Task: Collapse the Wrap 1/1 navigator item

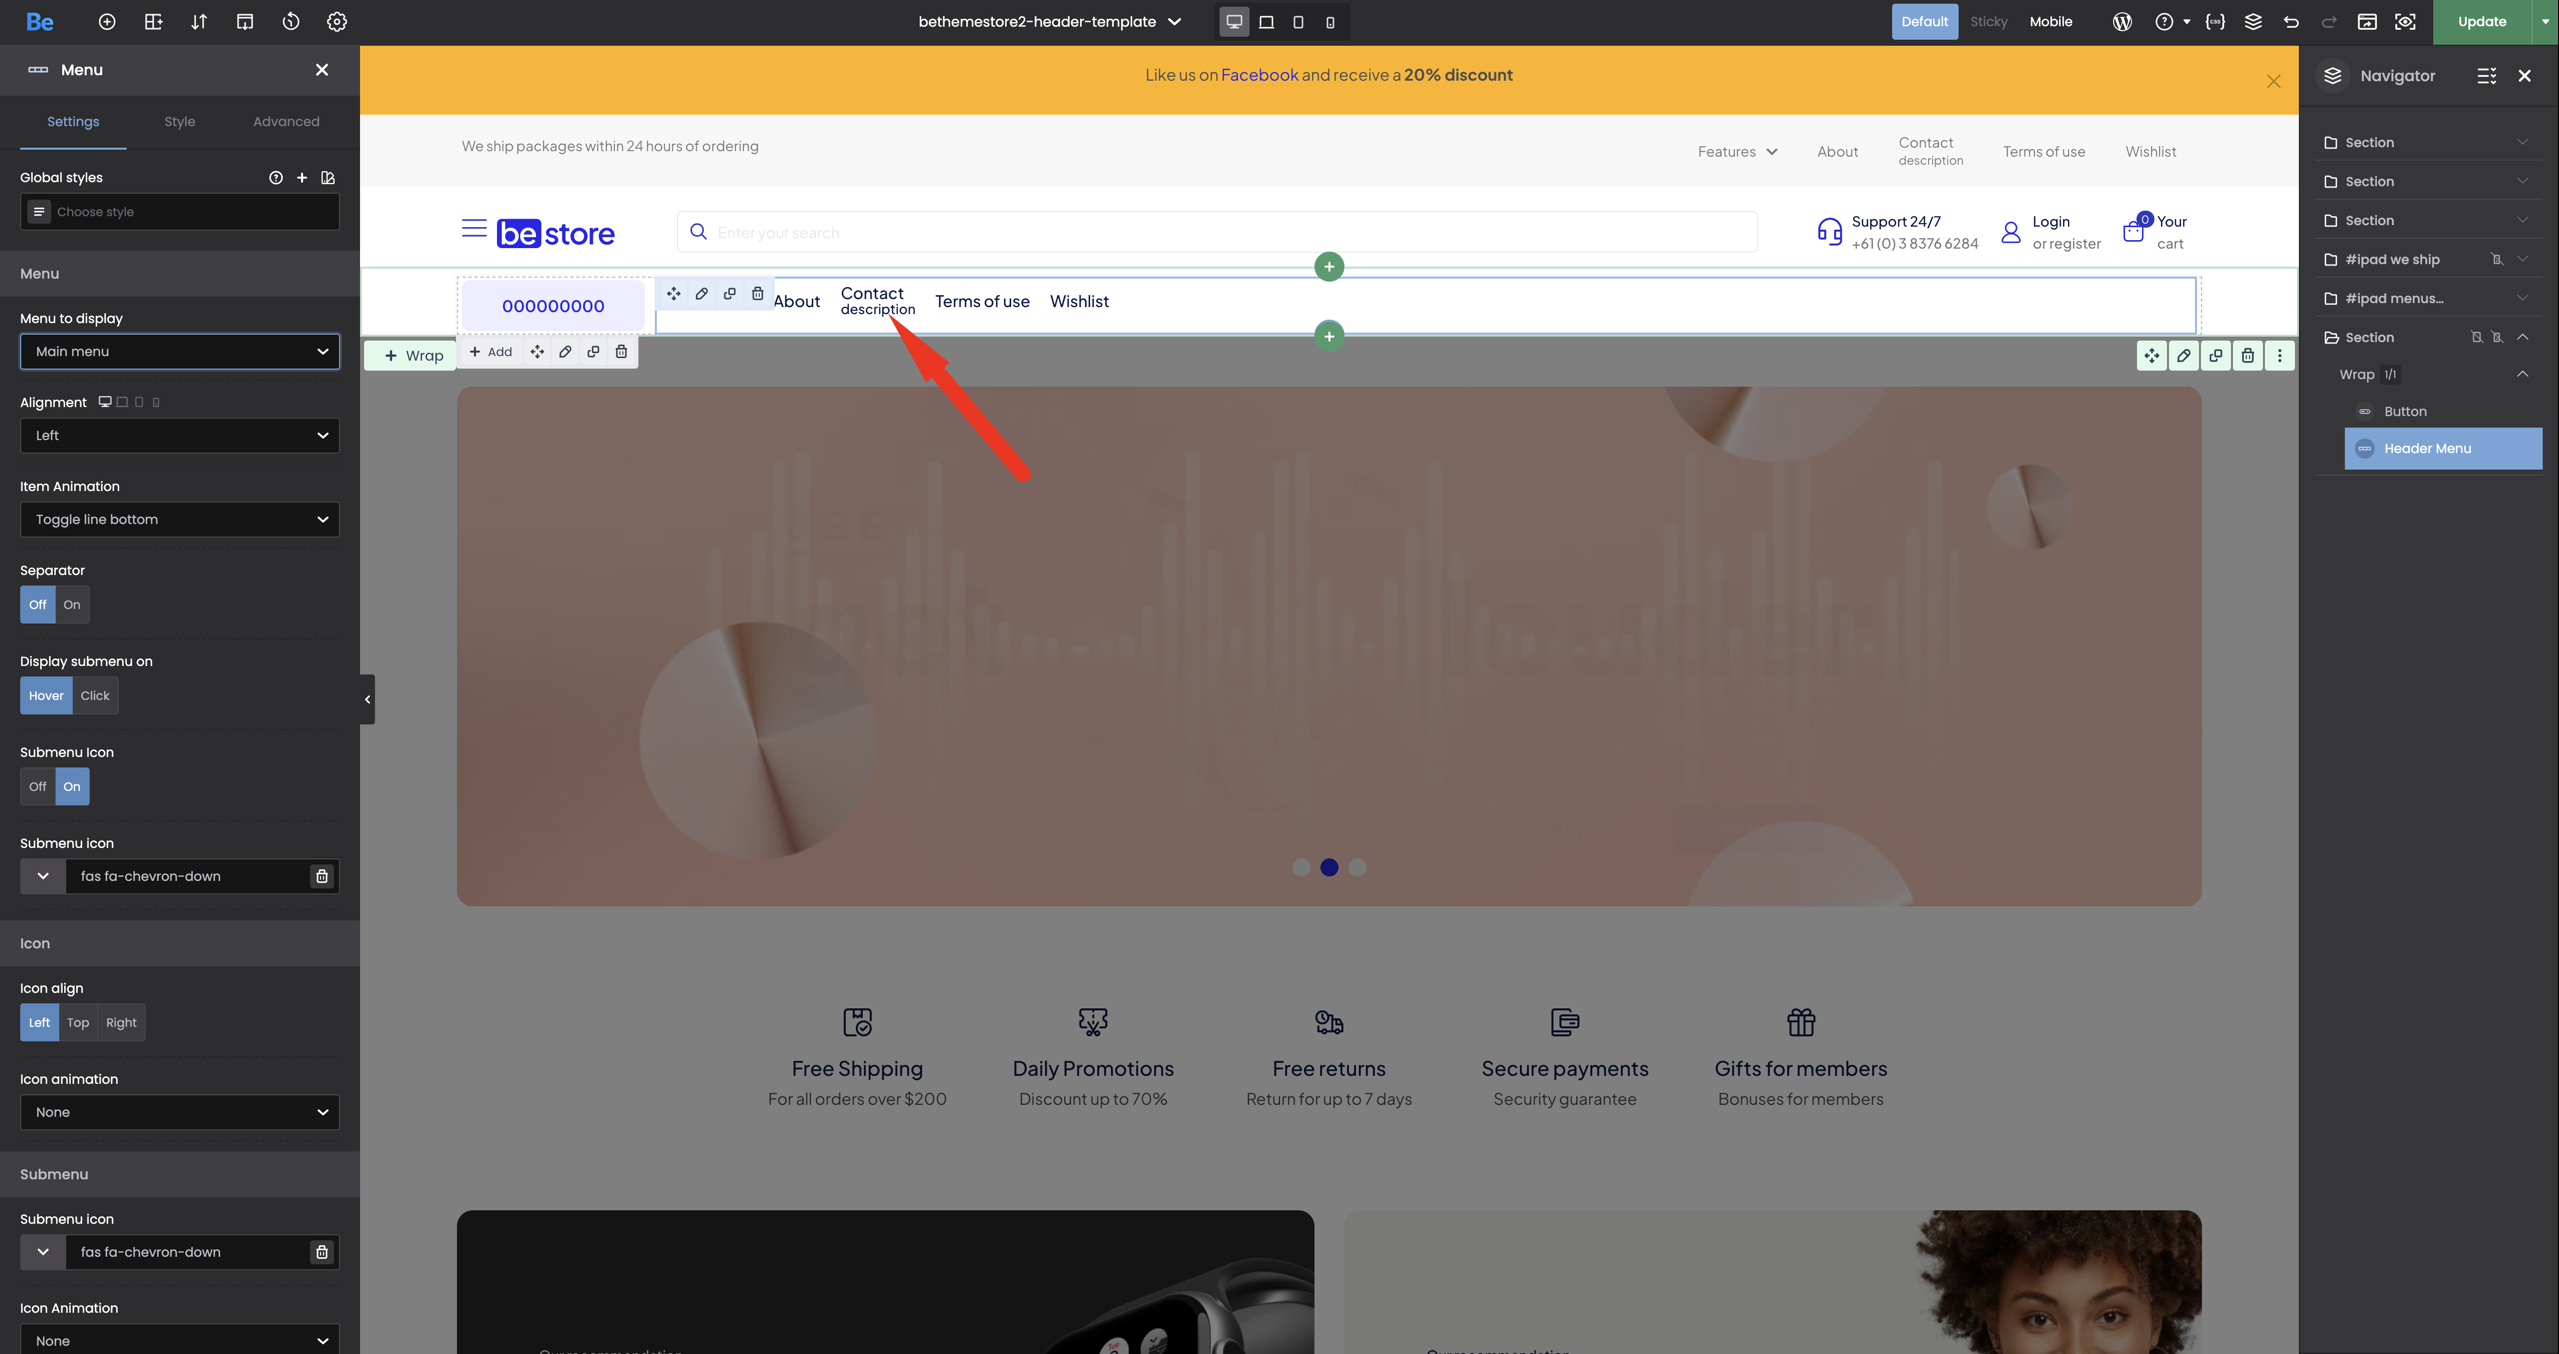Action: (x=2522, y=374)
